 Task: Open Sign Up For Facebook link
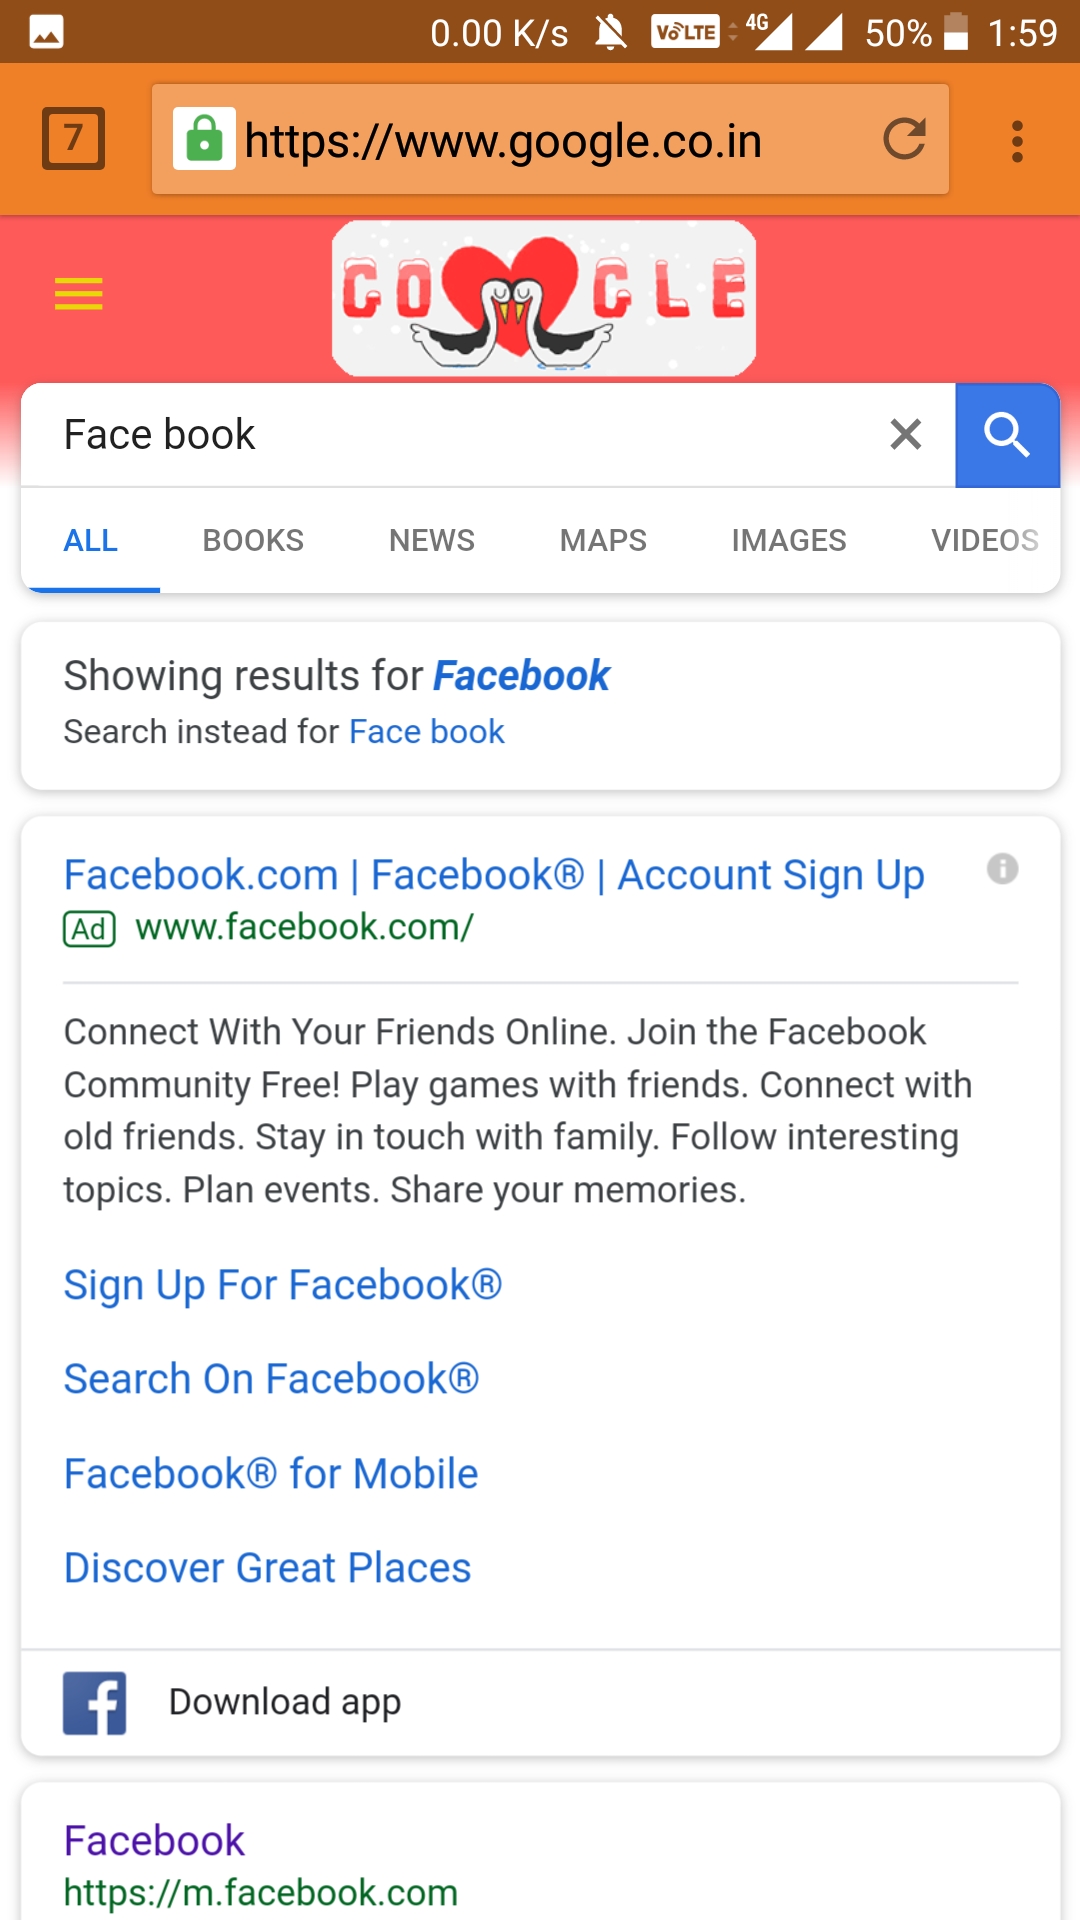pos(283,1285)
